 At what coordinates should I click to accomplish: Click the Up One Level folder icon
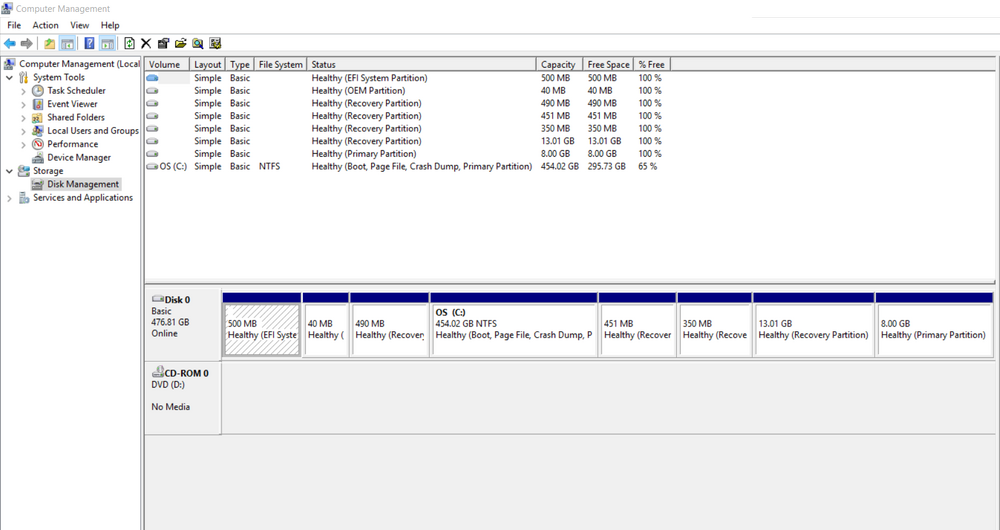click(49, 43)
